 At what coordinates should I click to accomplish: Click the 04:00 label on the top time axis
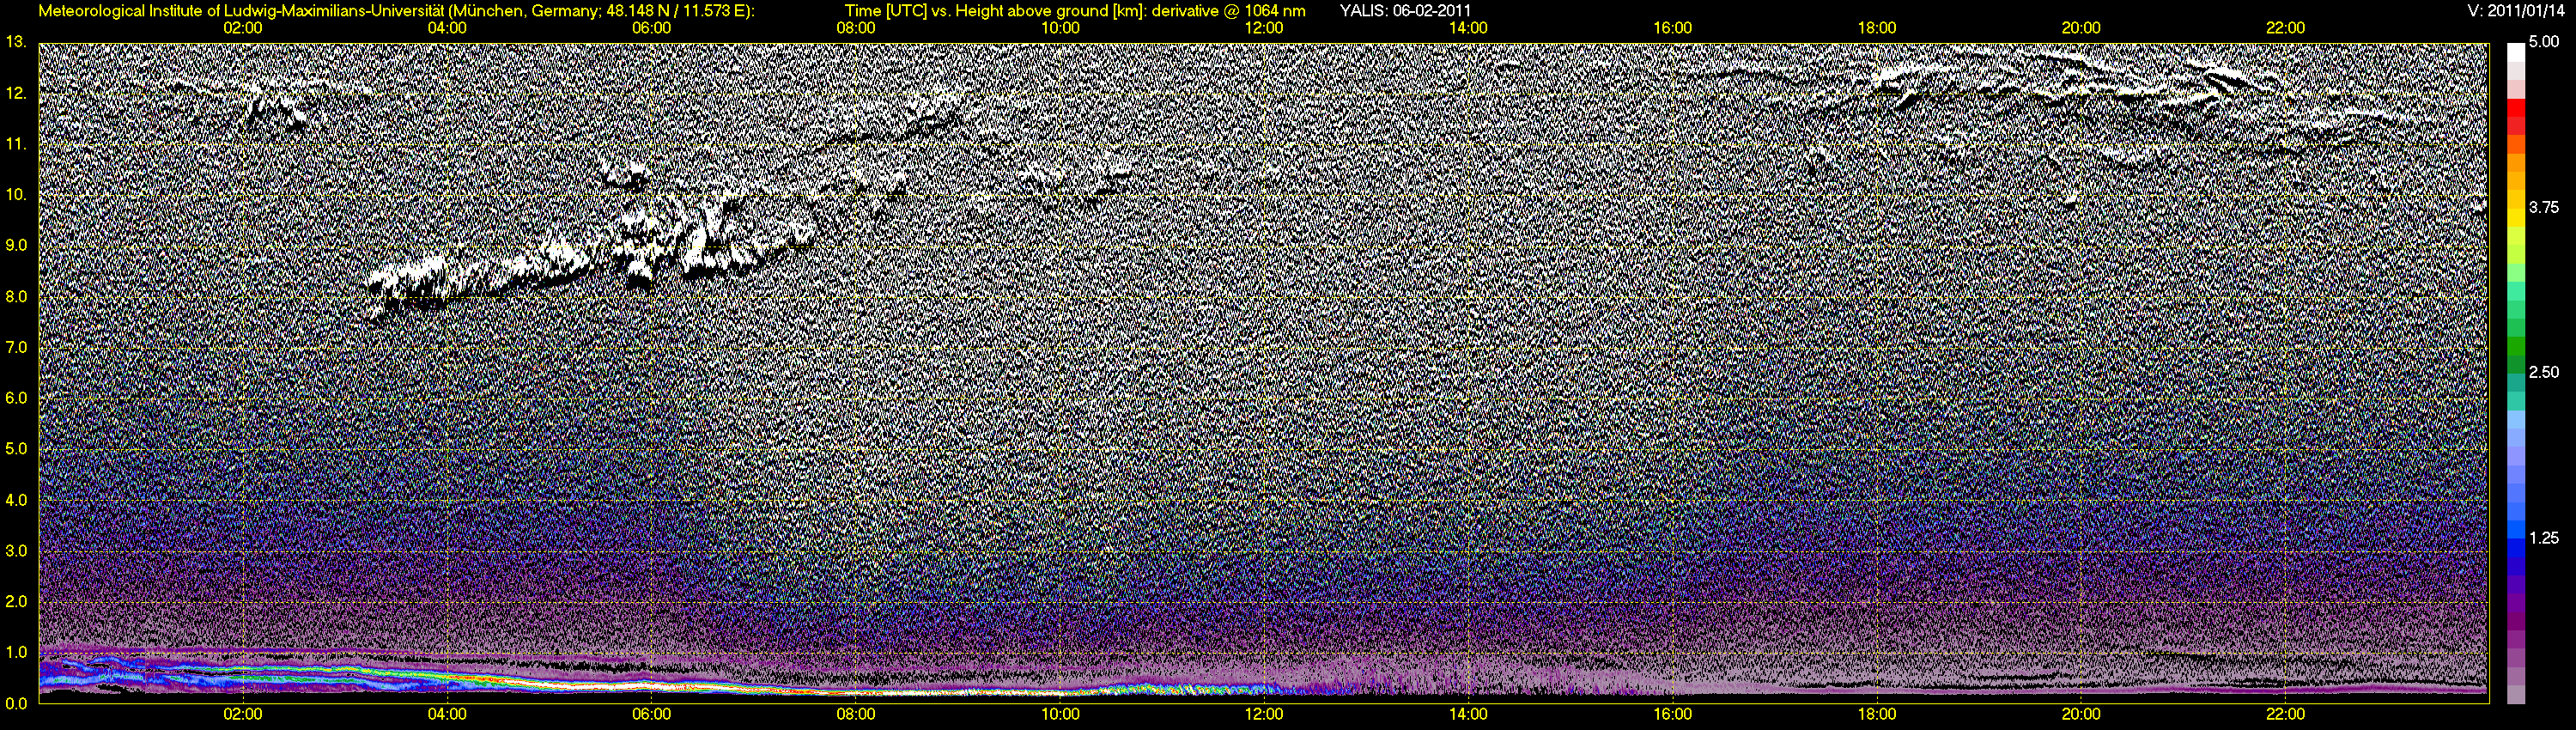coord(447,28)
